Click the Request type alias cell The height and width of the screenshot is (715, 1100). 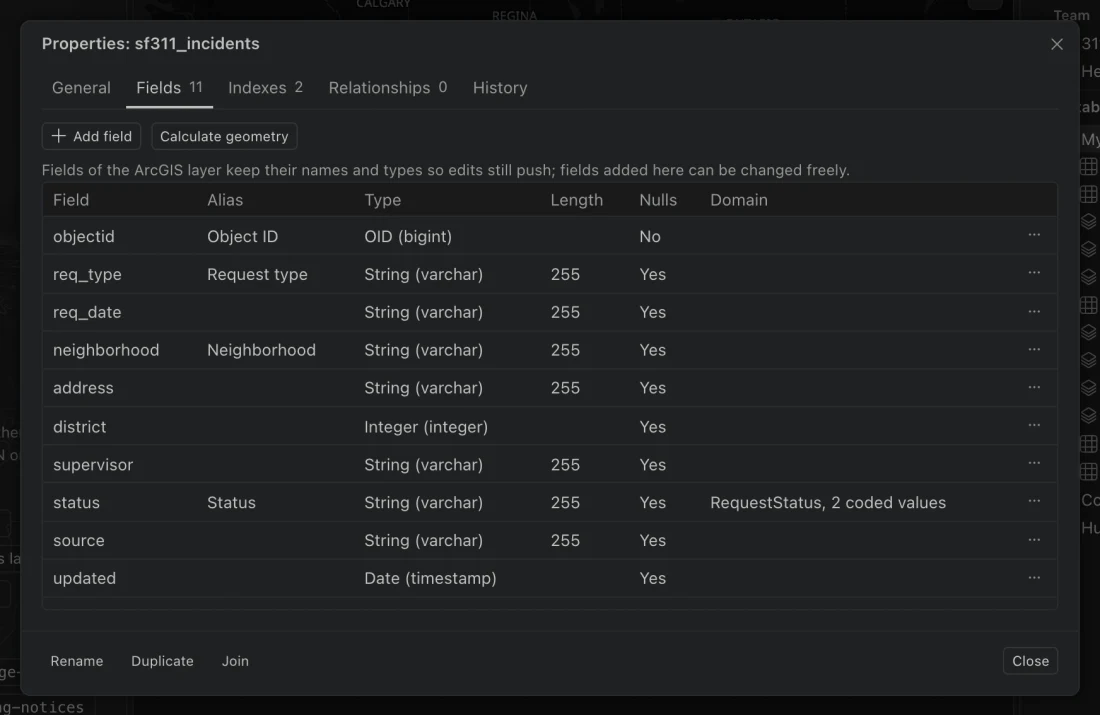257,274
